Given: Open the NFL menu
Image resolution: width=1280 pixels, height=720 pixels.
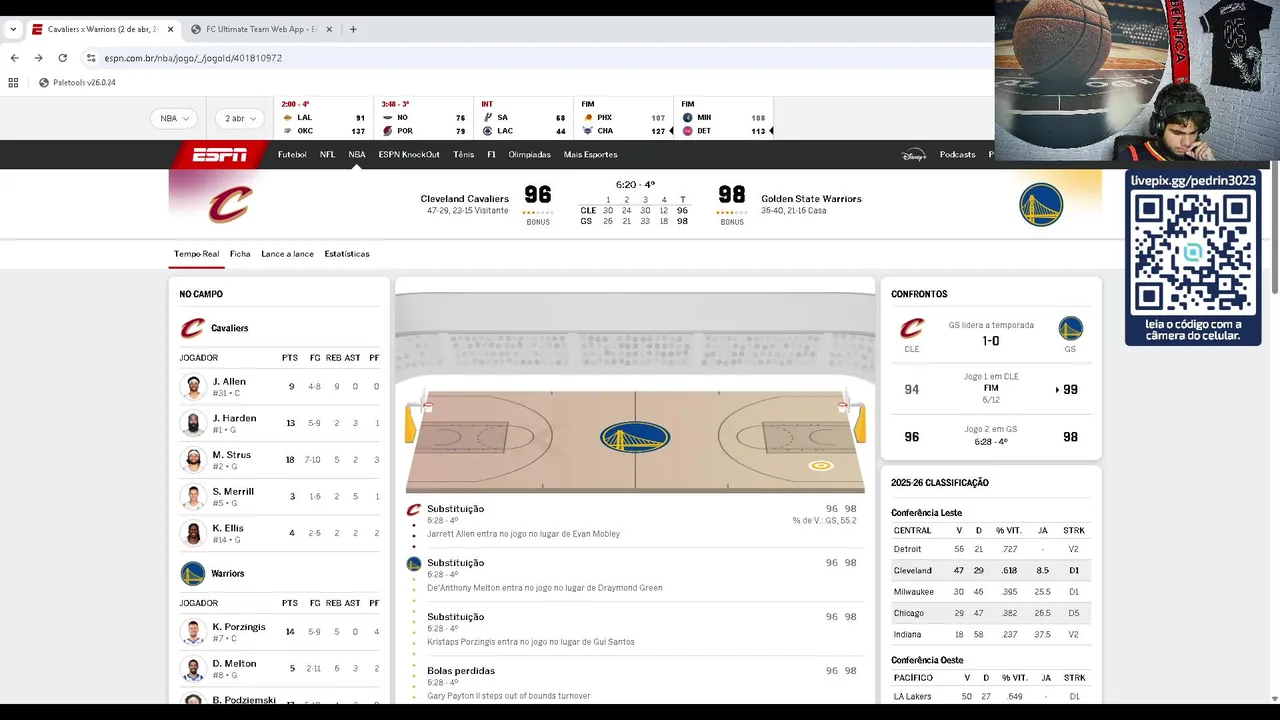Looking at the screenshot, I should pos(327,155).
